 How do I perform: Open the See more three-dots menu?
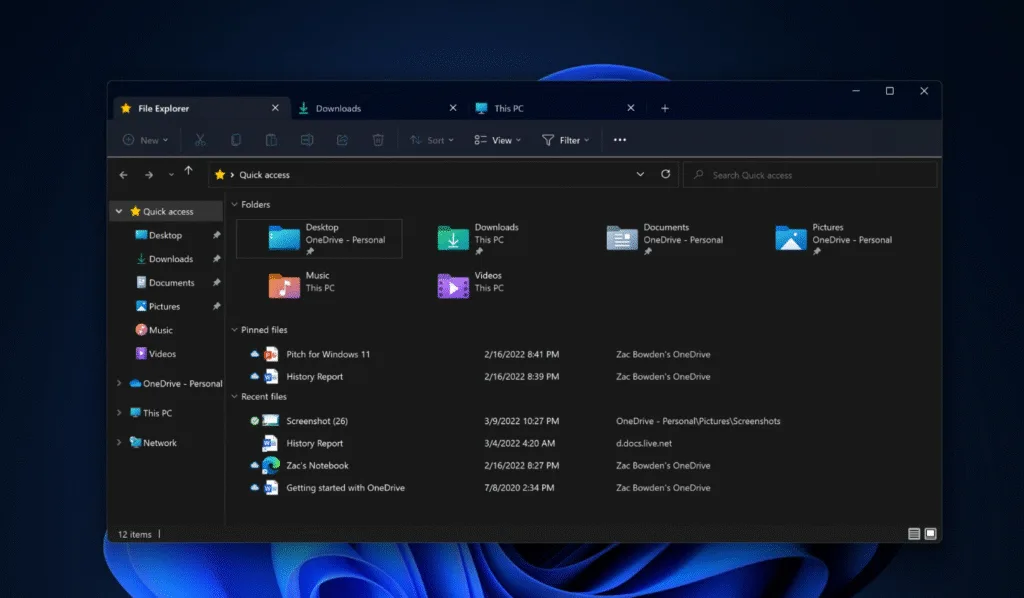(x=620, y=140)
